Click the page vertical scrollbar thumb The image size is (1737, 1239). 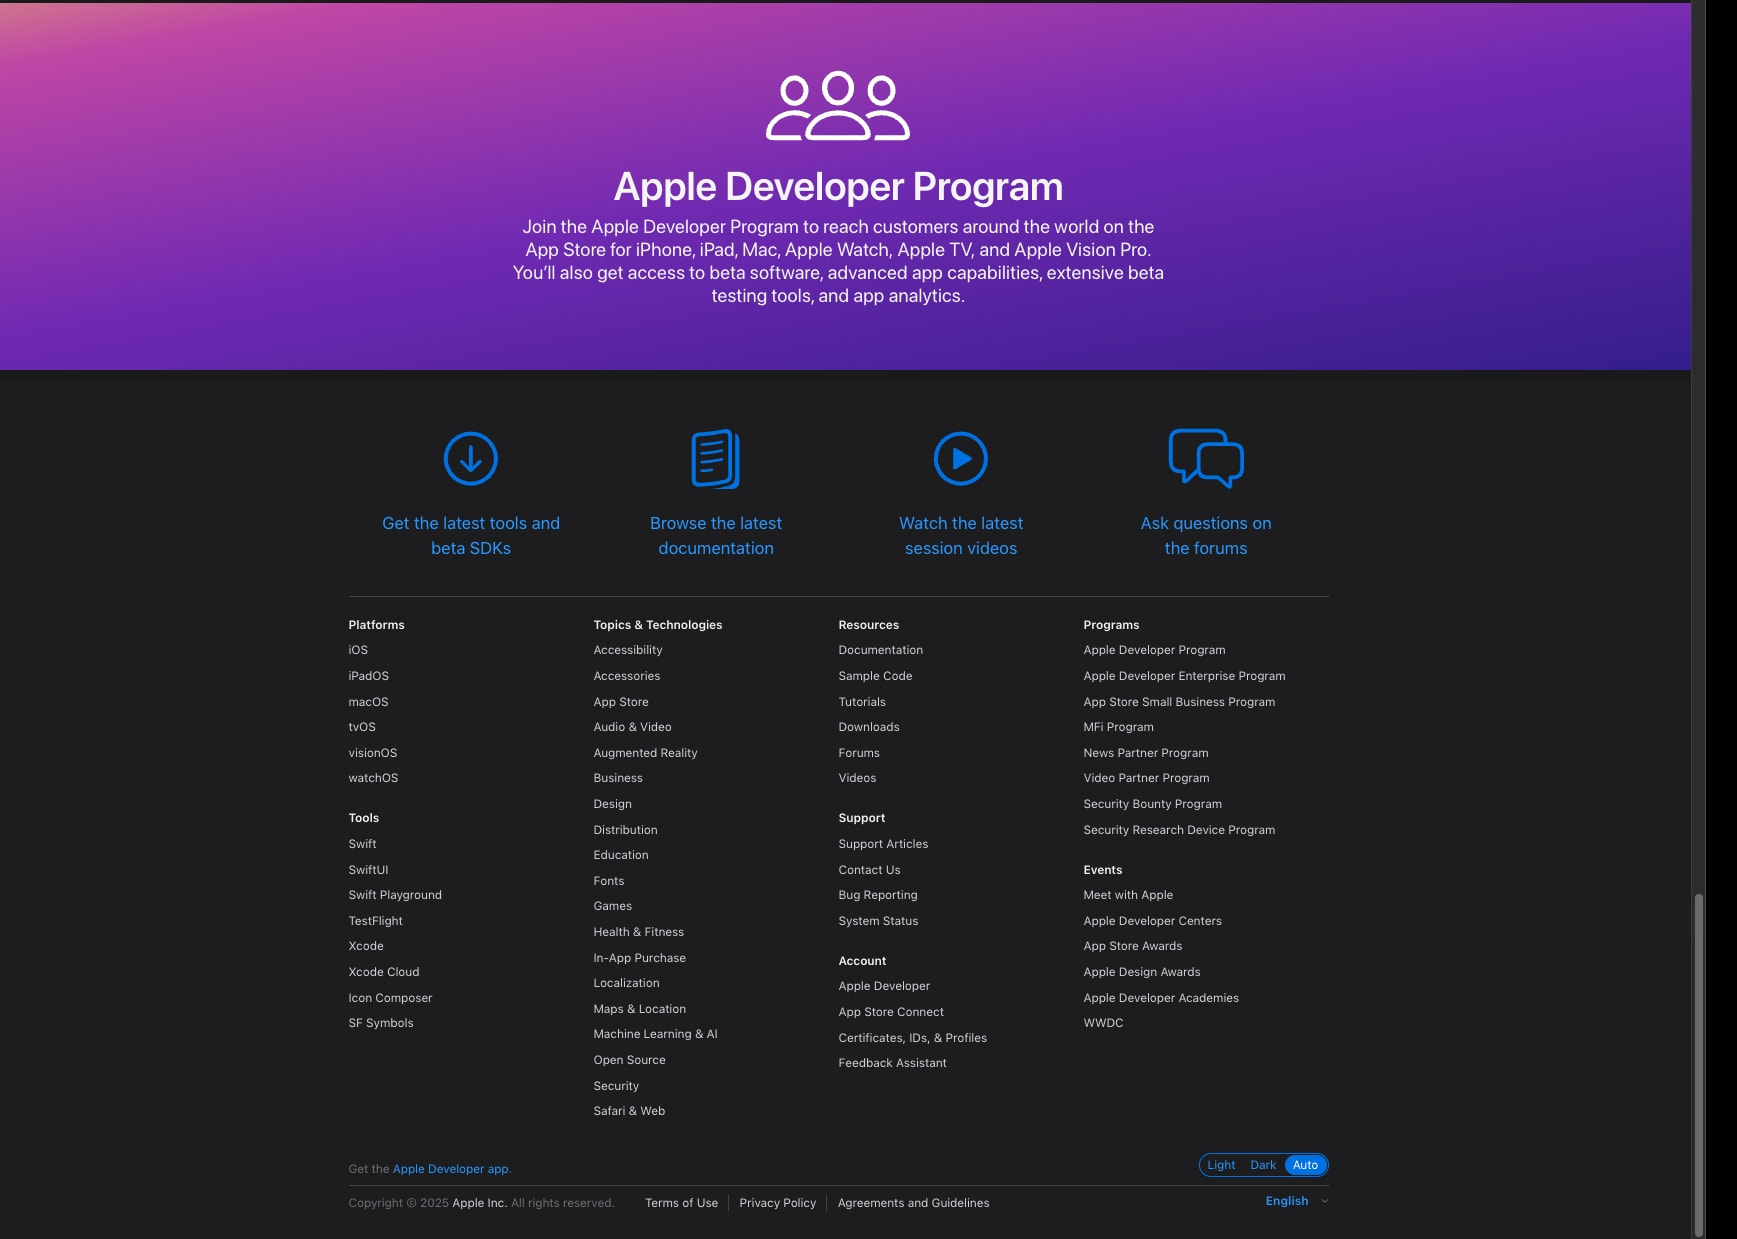1698,1065
